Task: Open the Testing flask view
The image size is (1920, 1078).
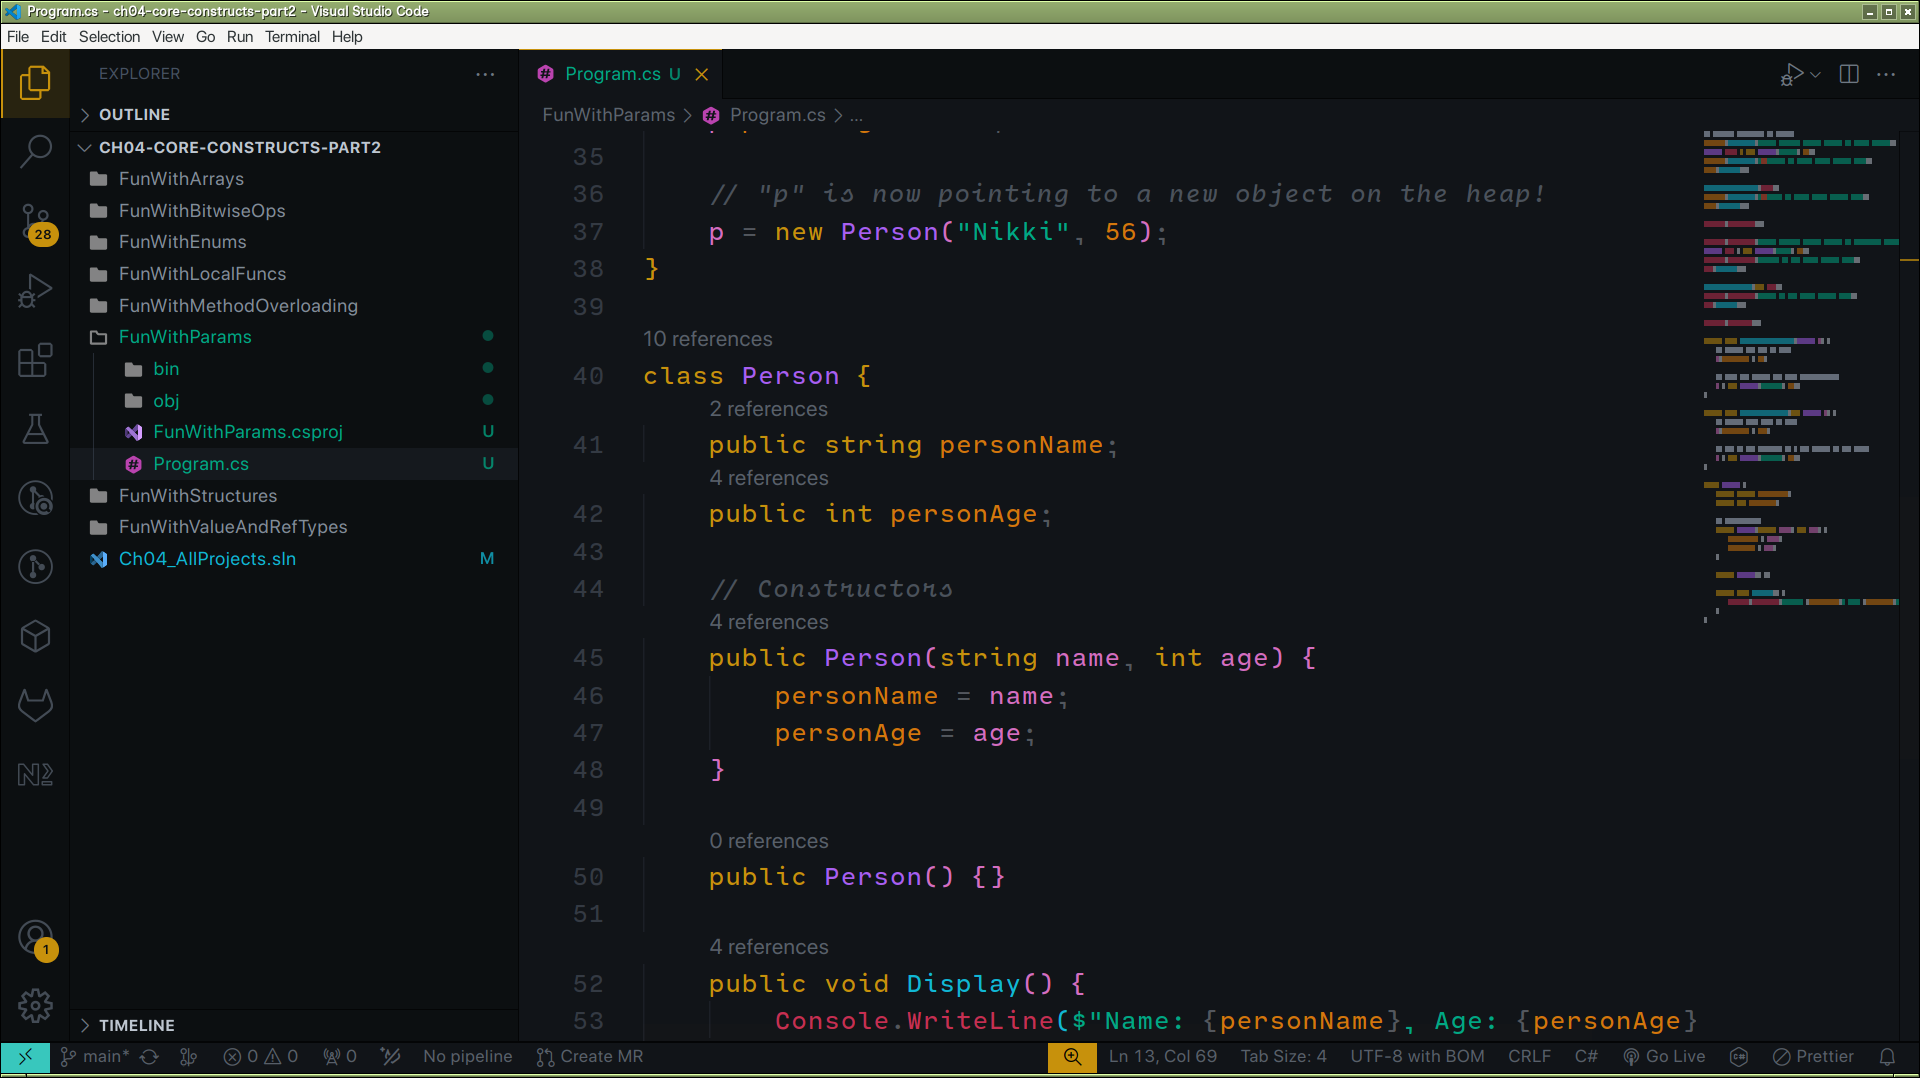Action: tap(36, 429)
